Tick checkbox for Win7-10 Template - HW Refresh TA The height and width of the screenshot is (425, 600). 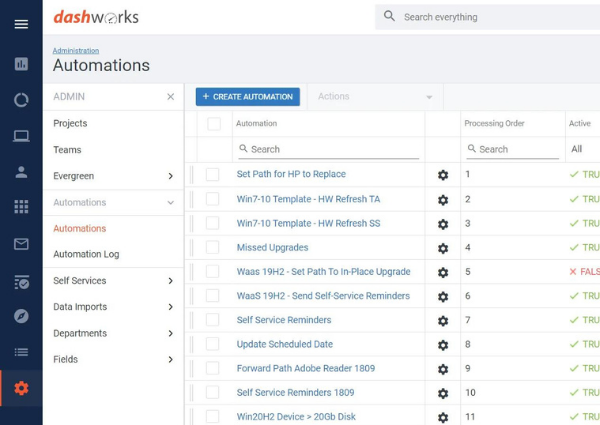pos(212,199)
